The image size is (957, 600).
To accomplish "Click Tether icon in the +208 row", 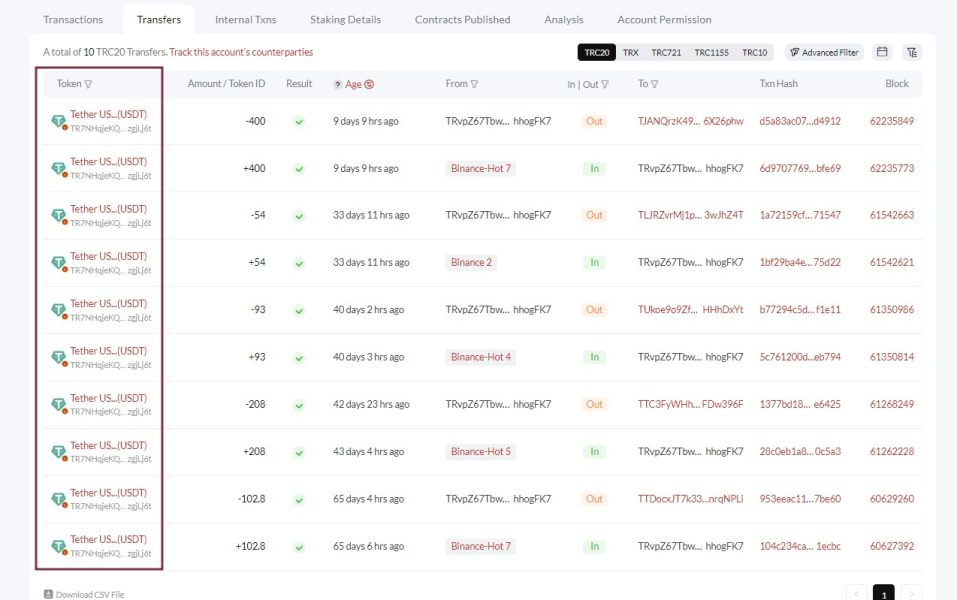I will tap(59, 452).
